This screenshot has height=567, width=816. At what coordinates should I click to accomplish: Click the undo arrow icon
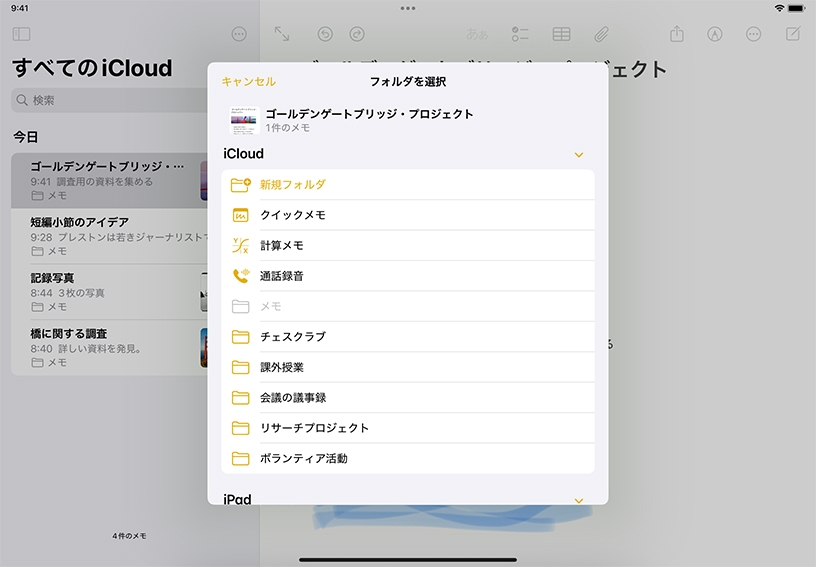[x=325, y=34]
